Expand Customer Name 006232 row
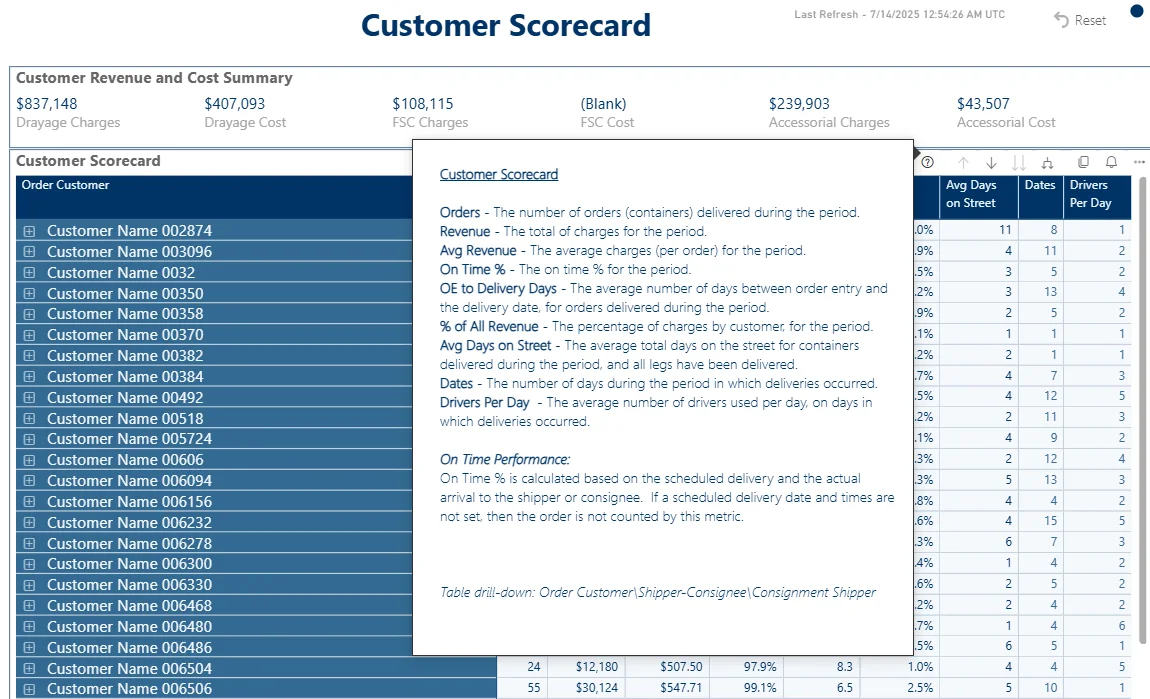The width and height of the screenshot is (1150, 699). [x=29, y=523]
